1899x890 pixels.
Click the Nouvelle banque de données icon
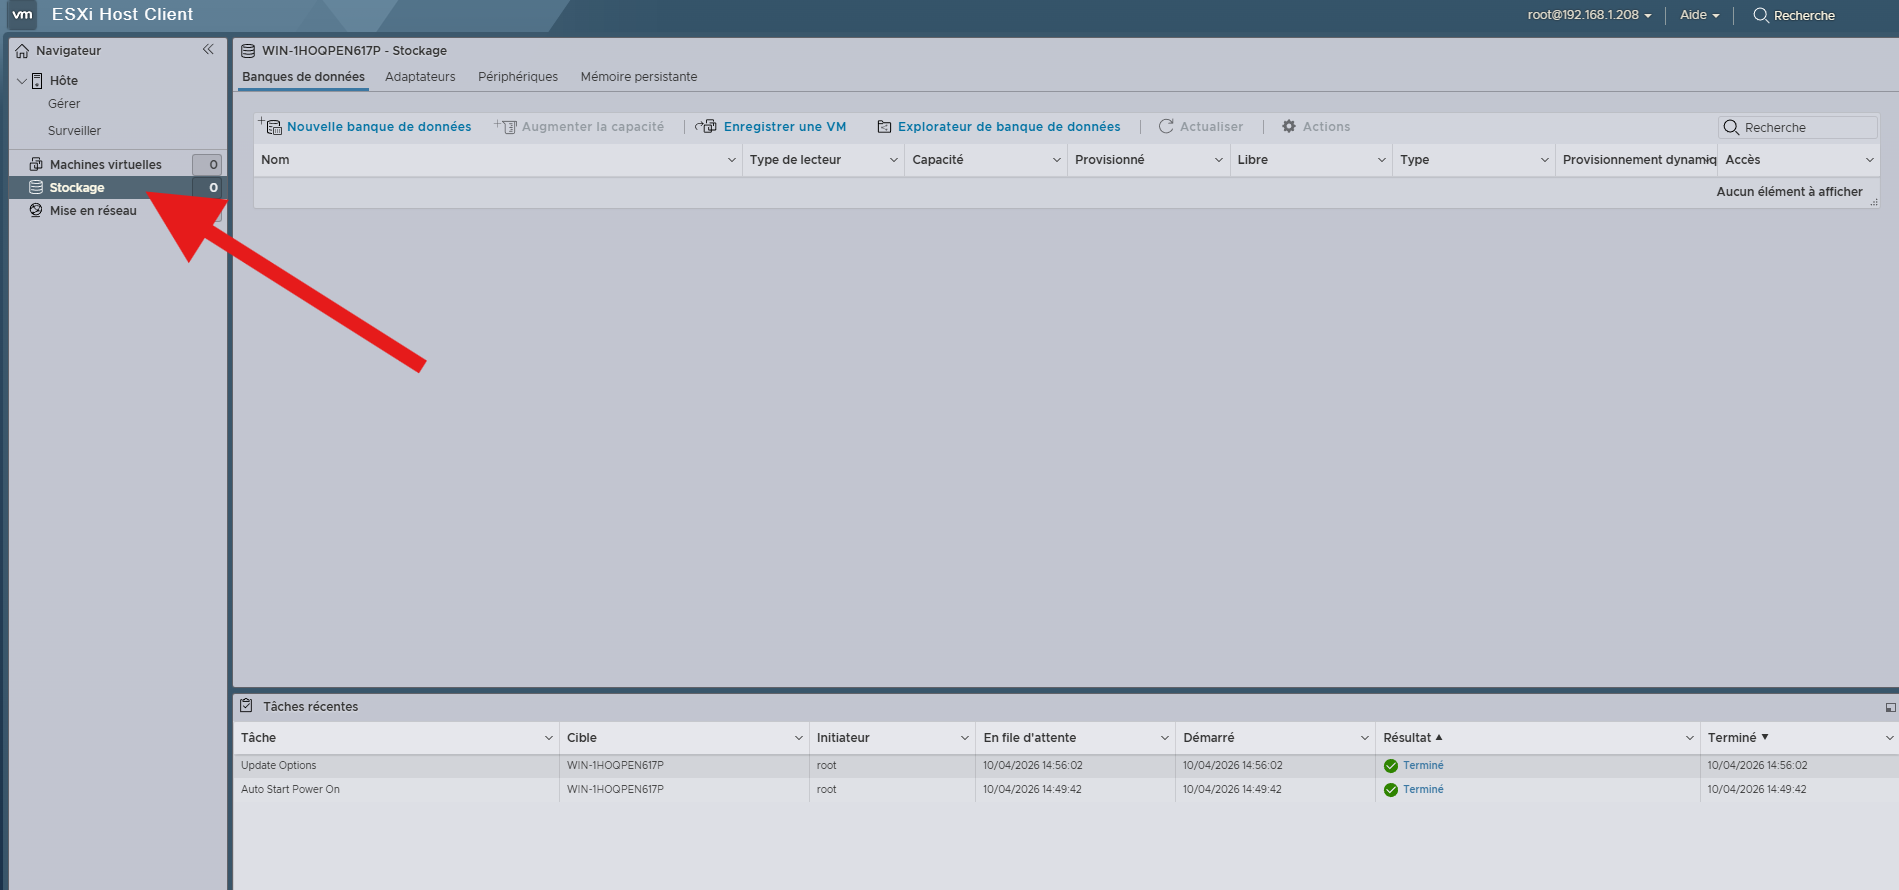coord(271,126)
